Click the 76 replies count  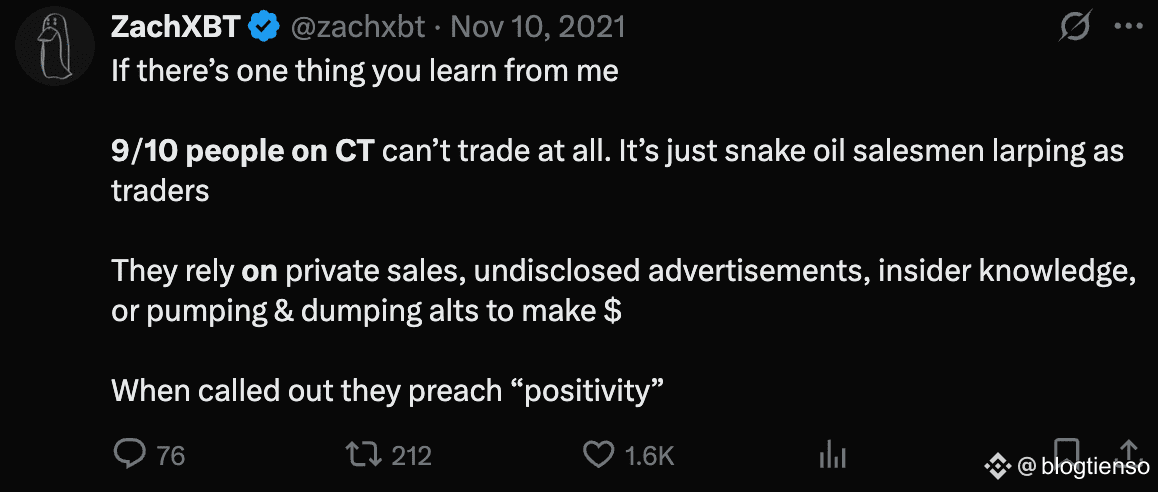click(x=171, y=456)
